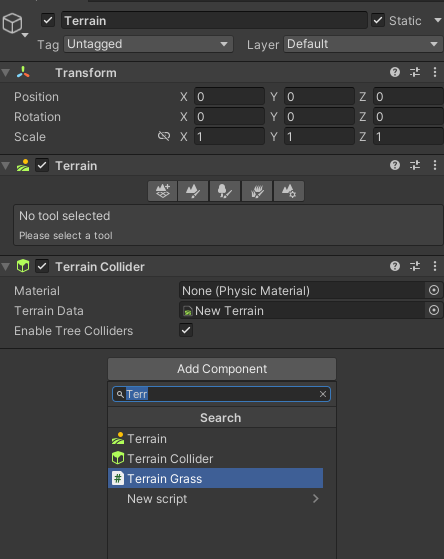This screenshot has width=444, height=559.
Task: Pick a Physic Material with object selector
Action: (434, 291)
